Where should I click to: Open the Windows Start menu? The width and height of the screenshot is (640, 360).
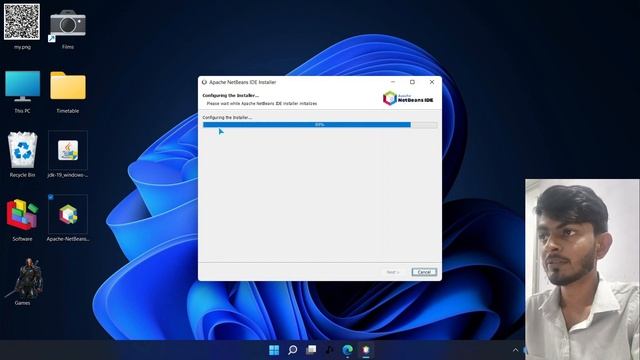click(x=274, y=350)
